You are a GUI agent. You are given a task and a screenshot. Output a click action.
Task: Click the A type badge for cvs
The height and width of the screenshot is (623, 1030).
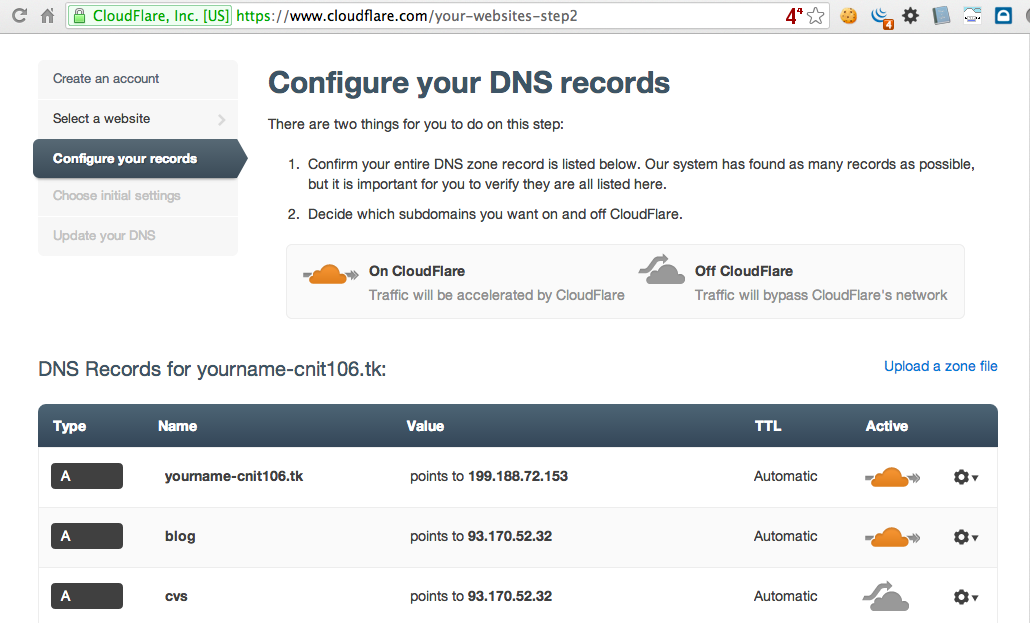[87, 596]
